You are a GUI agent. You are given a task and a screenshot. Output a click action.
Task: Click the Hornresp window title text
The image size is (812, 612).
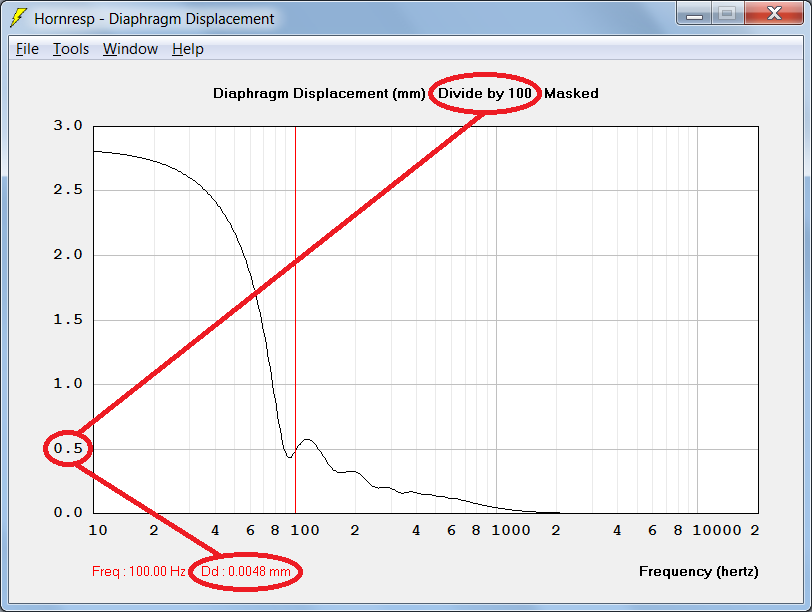tap(154, 19)
